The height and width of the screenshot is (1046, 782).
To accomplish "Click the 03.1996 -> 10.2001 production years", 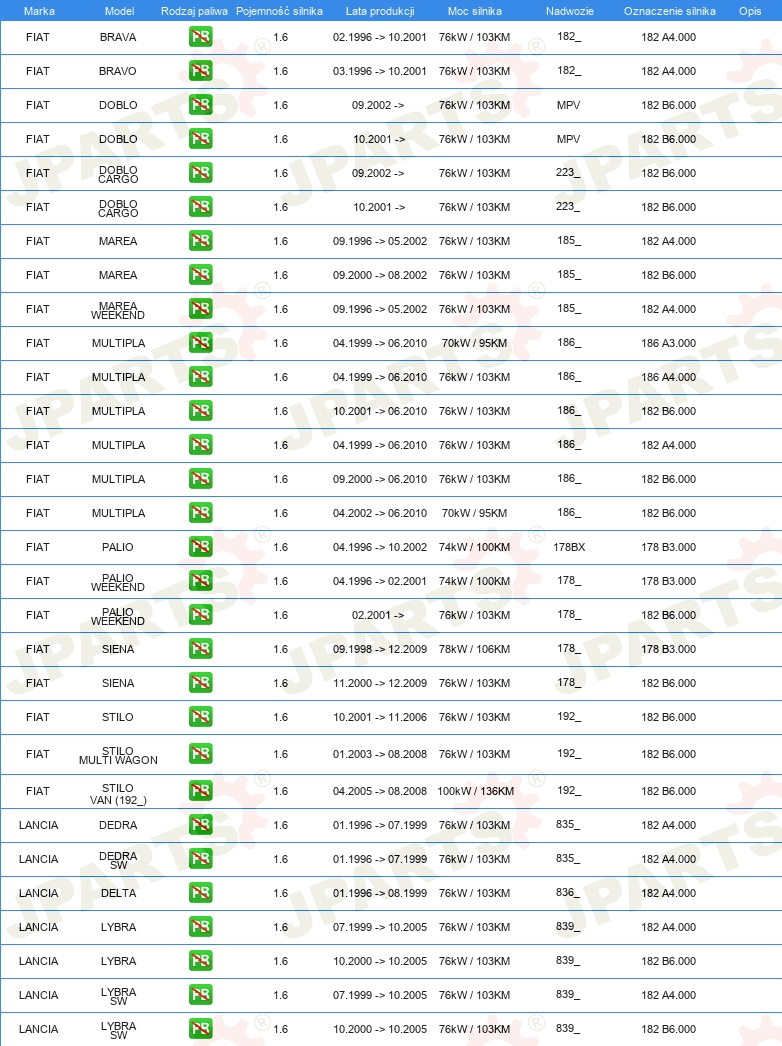I will pos(380,71).
